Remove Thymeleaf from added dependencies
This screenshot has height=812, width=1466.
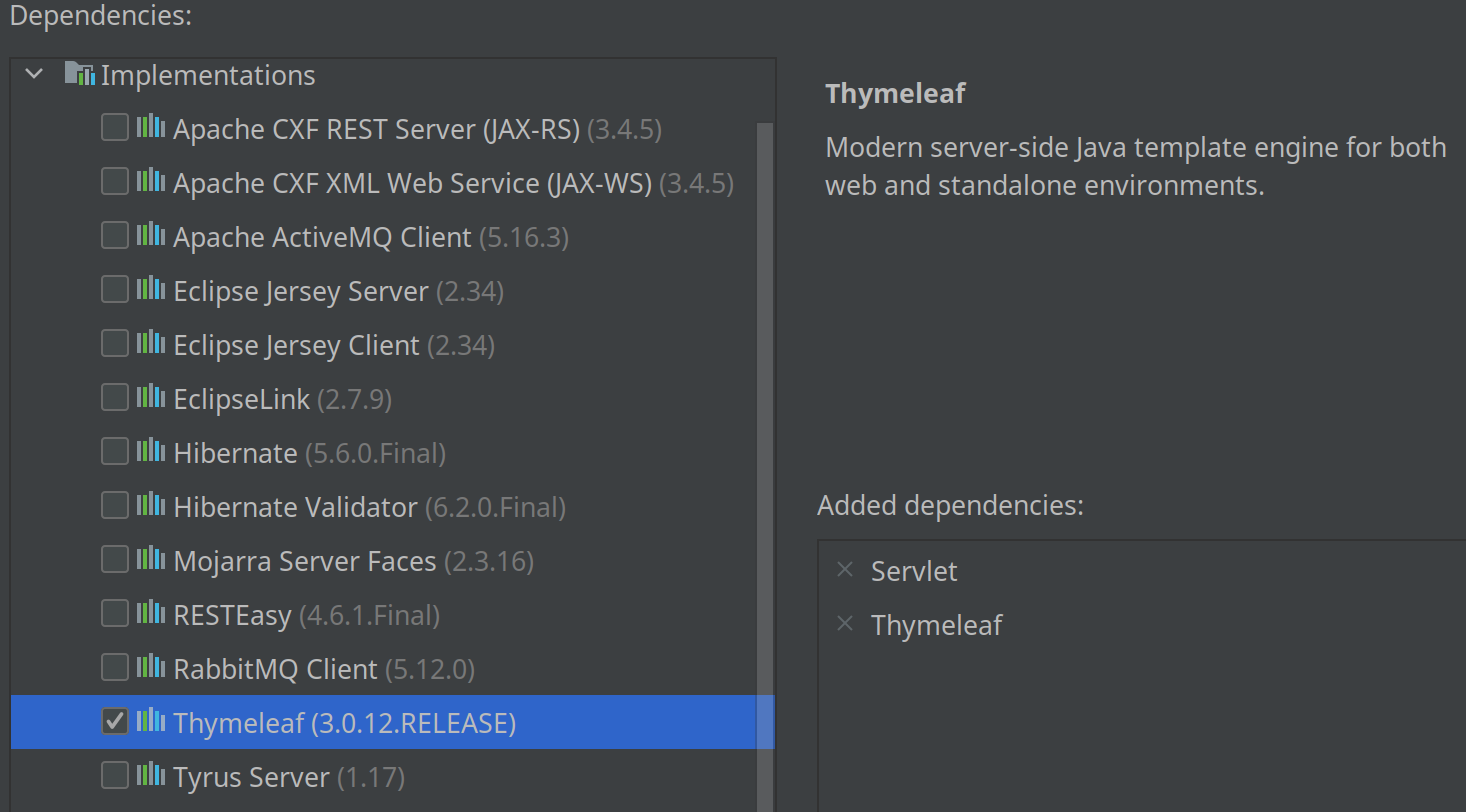(845, 624)
